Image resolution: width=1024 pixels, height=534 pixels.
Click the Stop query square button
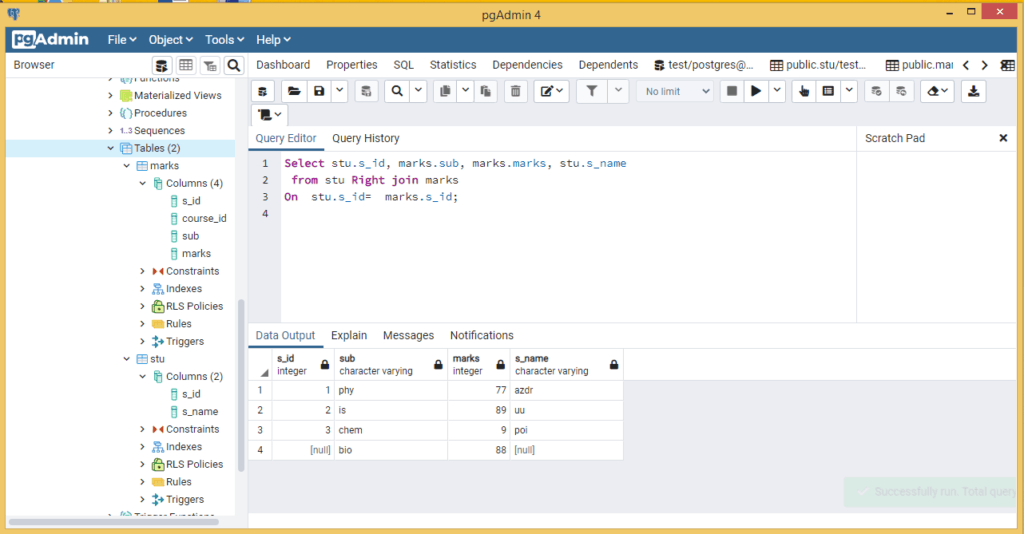point(732,91)
